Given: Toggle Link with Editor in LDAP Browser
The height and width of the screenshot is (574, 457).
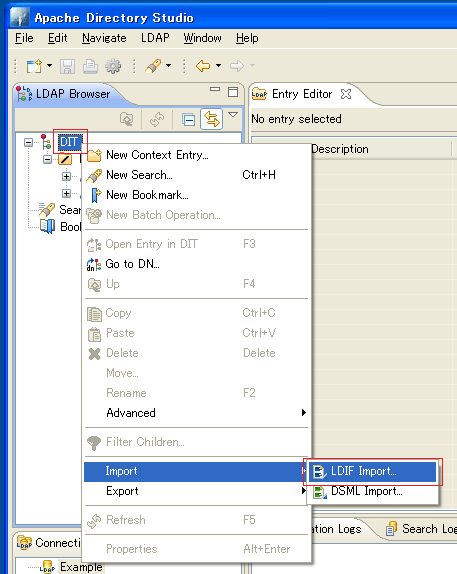Looking at the screenshot, I should click(x=212, y=119).
